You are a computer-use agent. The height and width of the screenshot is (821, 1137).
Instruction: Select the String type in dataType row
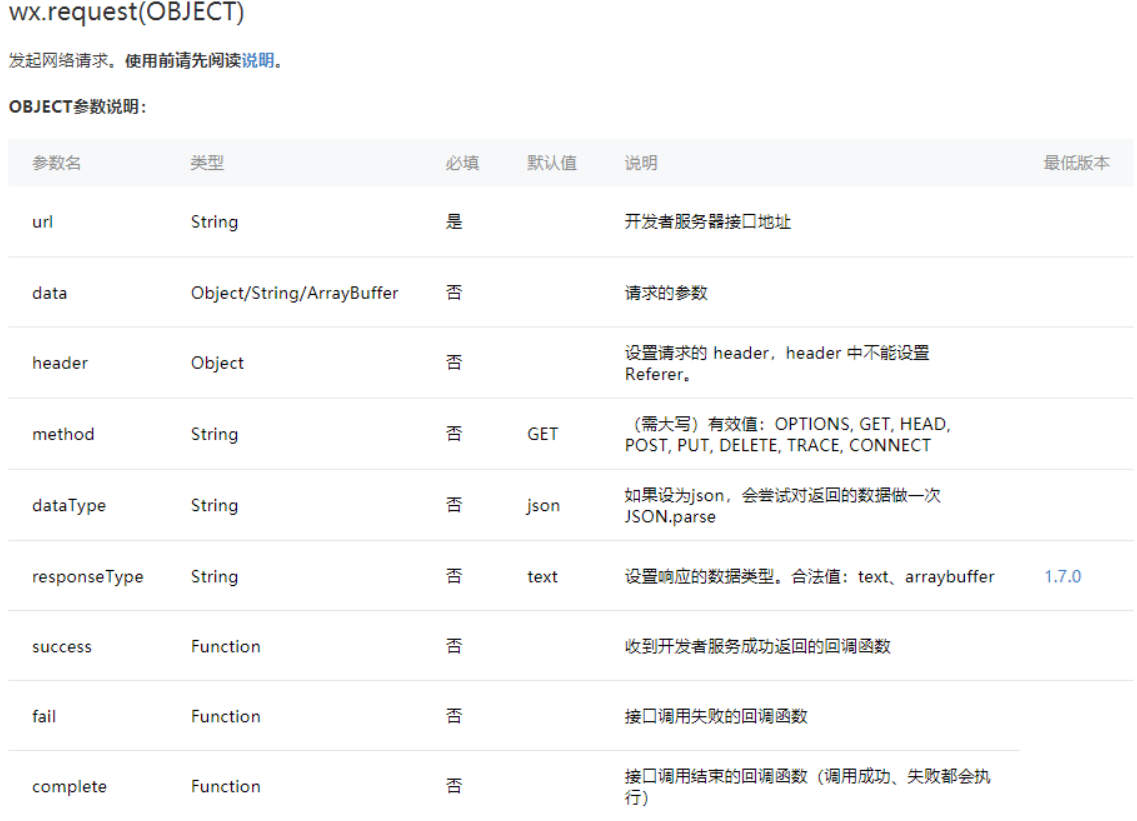tap(215, 506)
